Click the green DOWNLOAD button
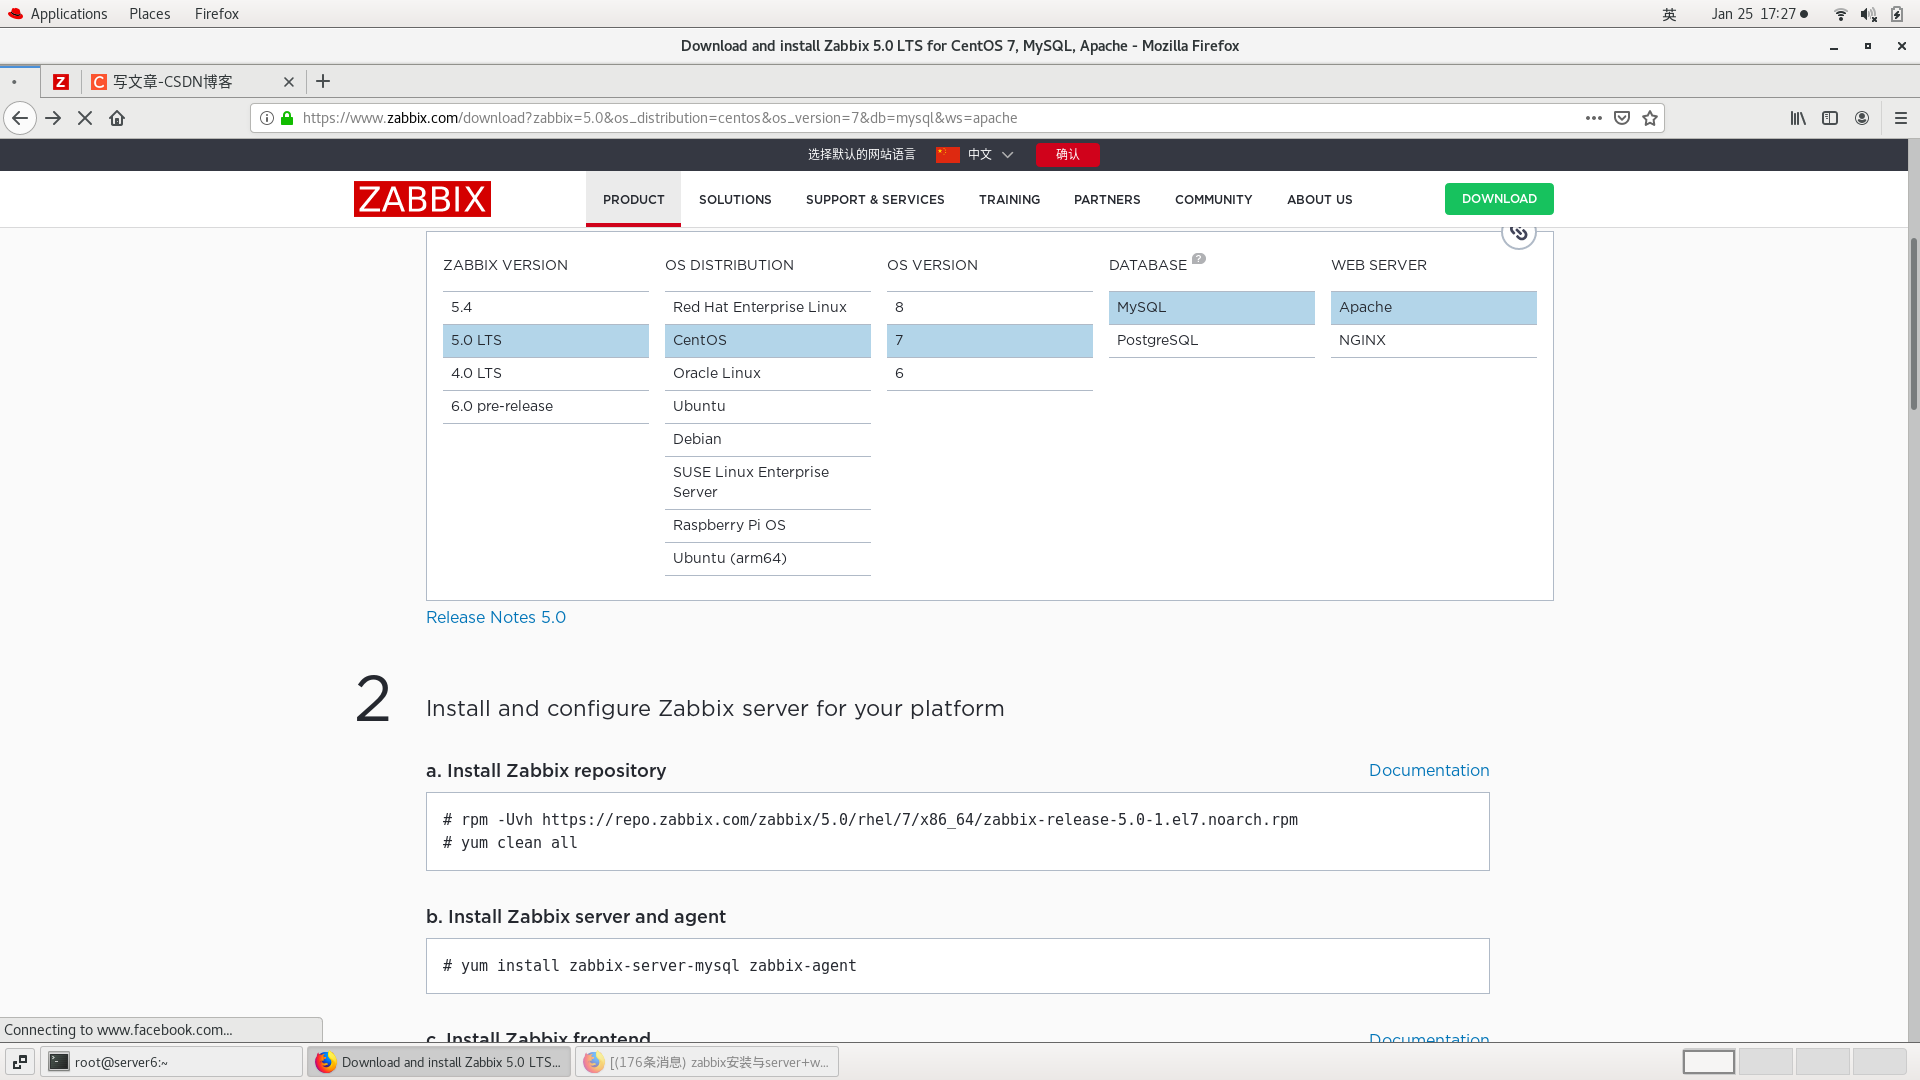1920x1080 pixels. click(x=1498, y=199)
